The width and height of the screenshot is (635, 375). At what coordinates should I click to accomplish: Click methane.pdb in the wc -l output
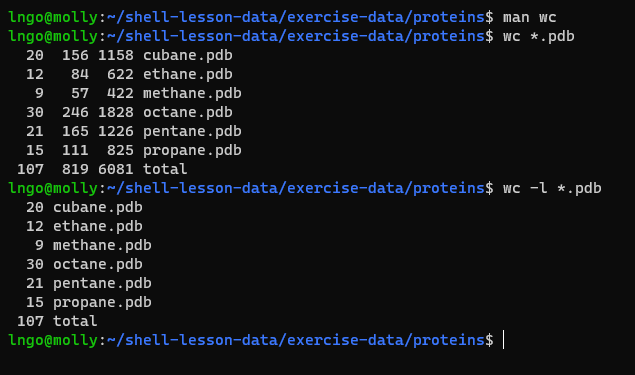[x=102, y=245]
